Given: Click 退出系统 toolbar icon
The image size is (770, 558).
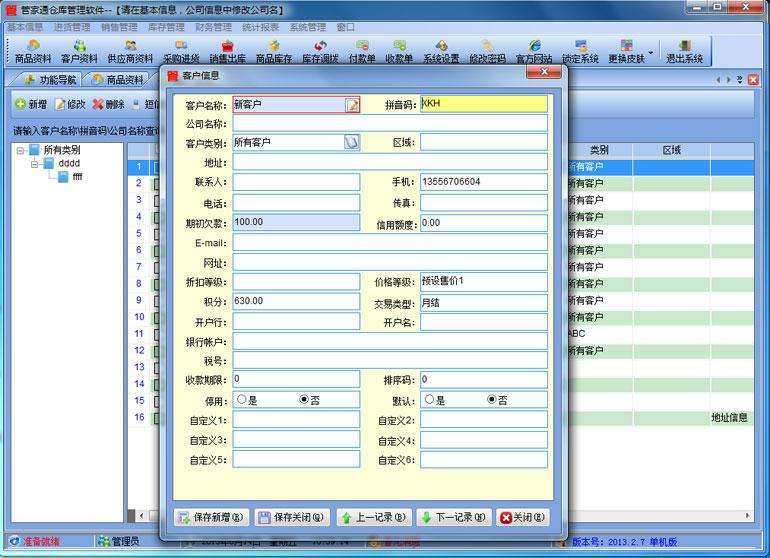Looking at the screenshot, I should tap(684, 52).
